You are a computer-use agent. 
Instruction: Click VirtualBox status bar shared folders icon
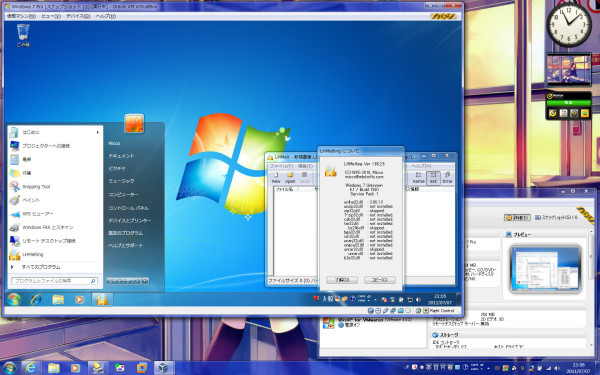(x=401, y=311)
